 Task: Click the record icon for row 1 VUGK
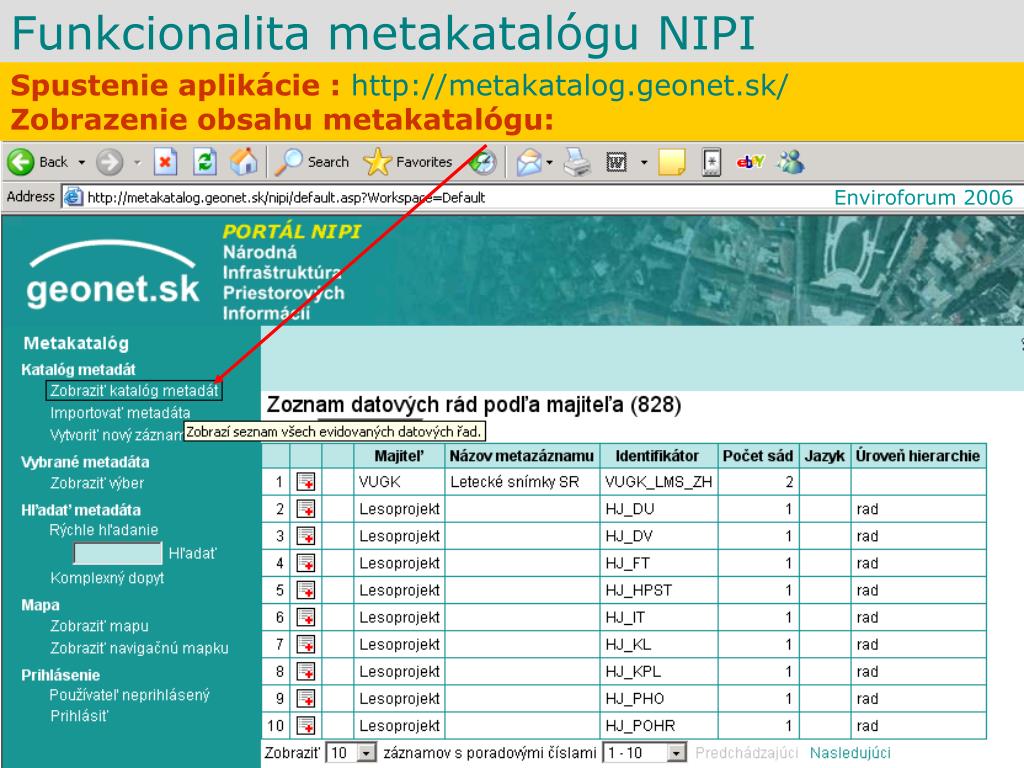point(306,482)
